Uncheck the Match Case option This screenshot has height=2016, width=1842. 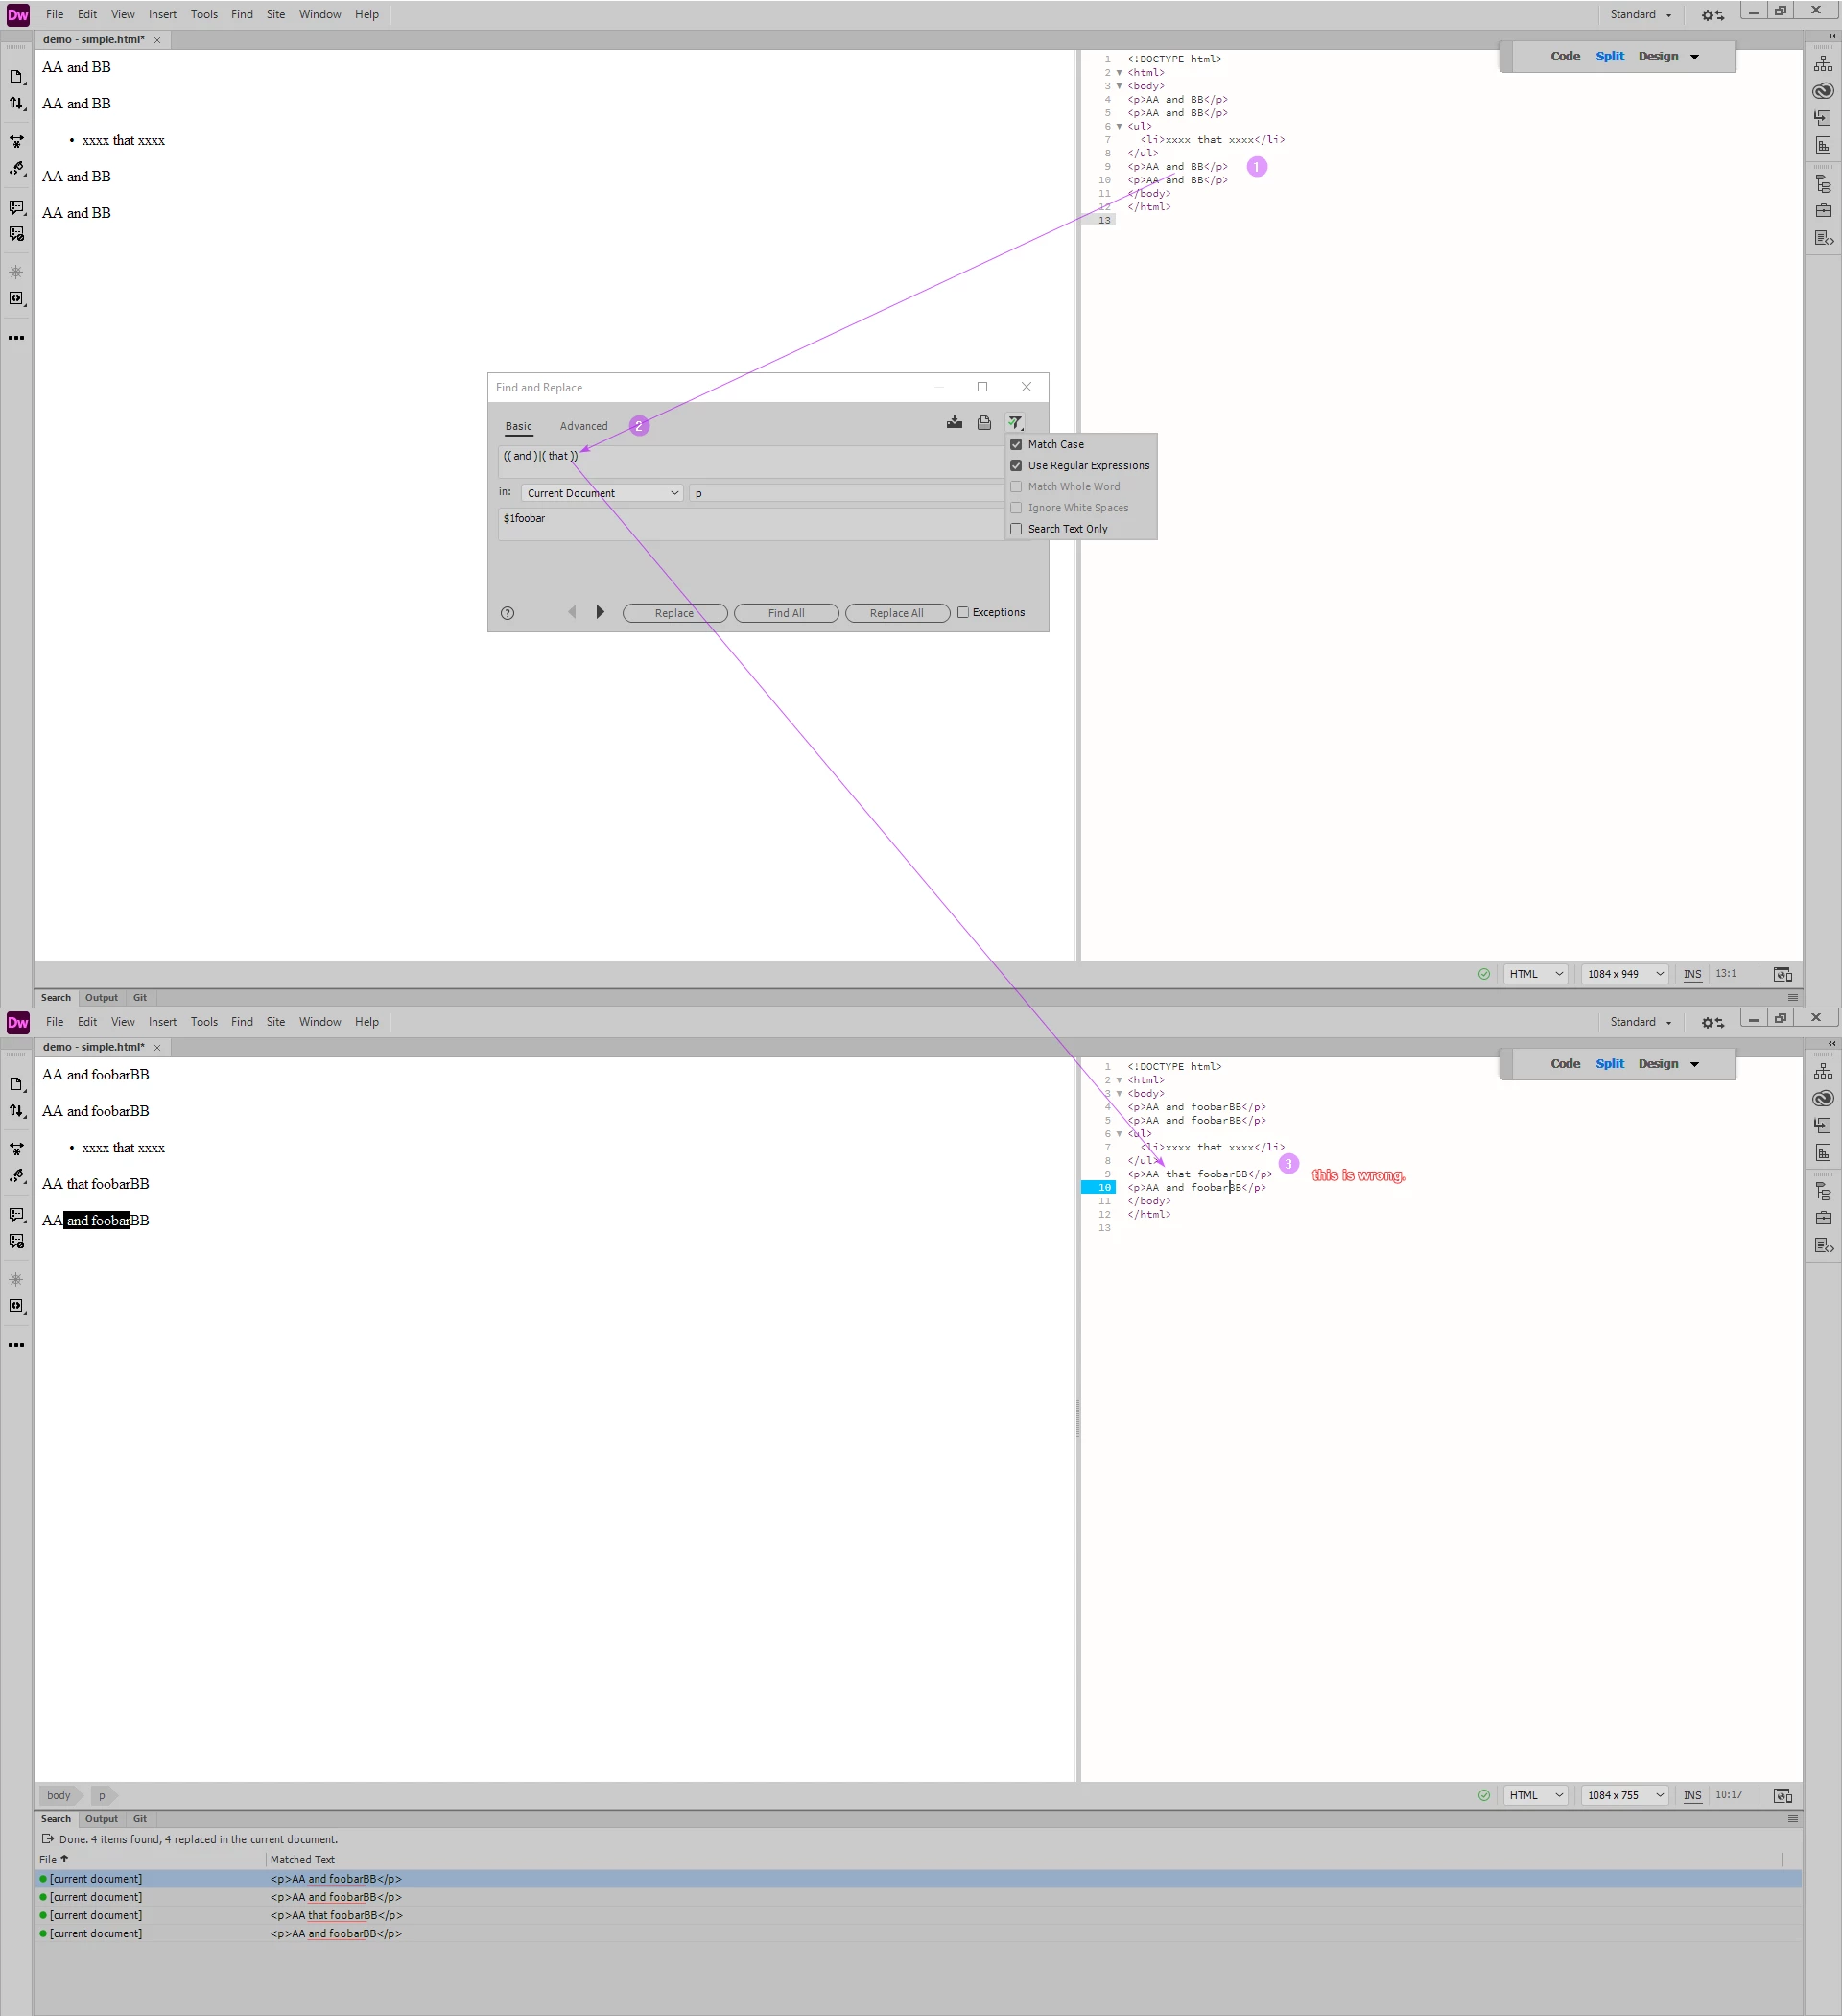[x=1016, y=444]
